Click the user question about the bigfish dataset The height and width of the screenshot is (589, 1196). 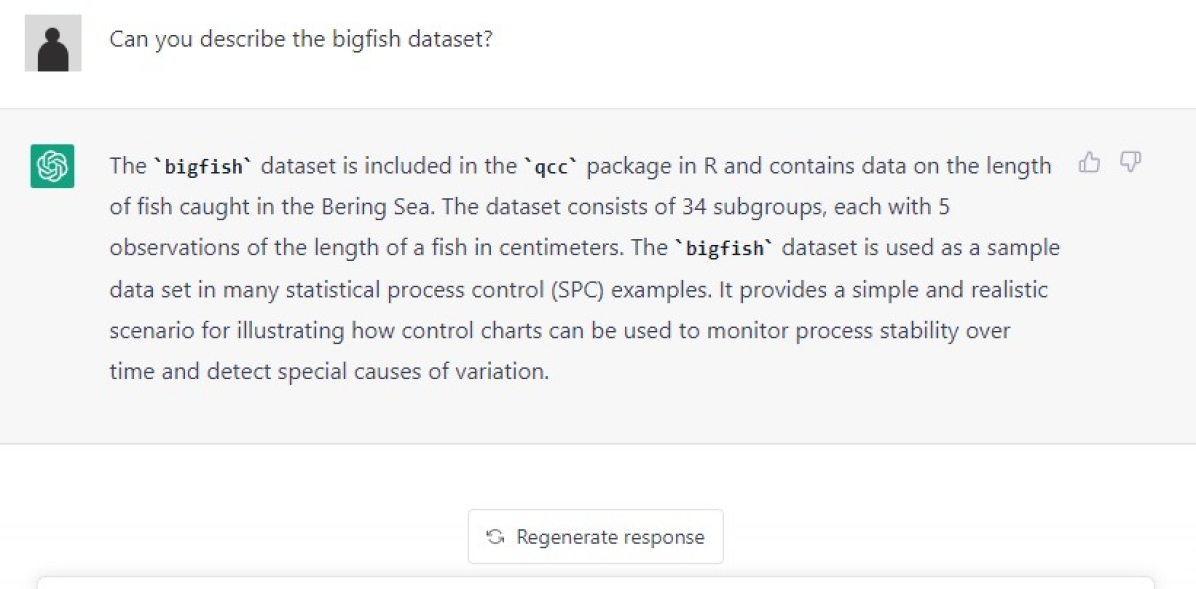(x=301, y=41)
